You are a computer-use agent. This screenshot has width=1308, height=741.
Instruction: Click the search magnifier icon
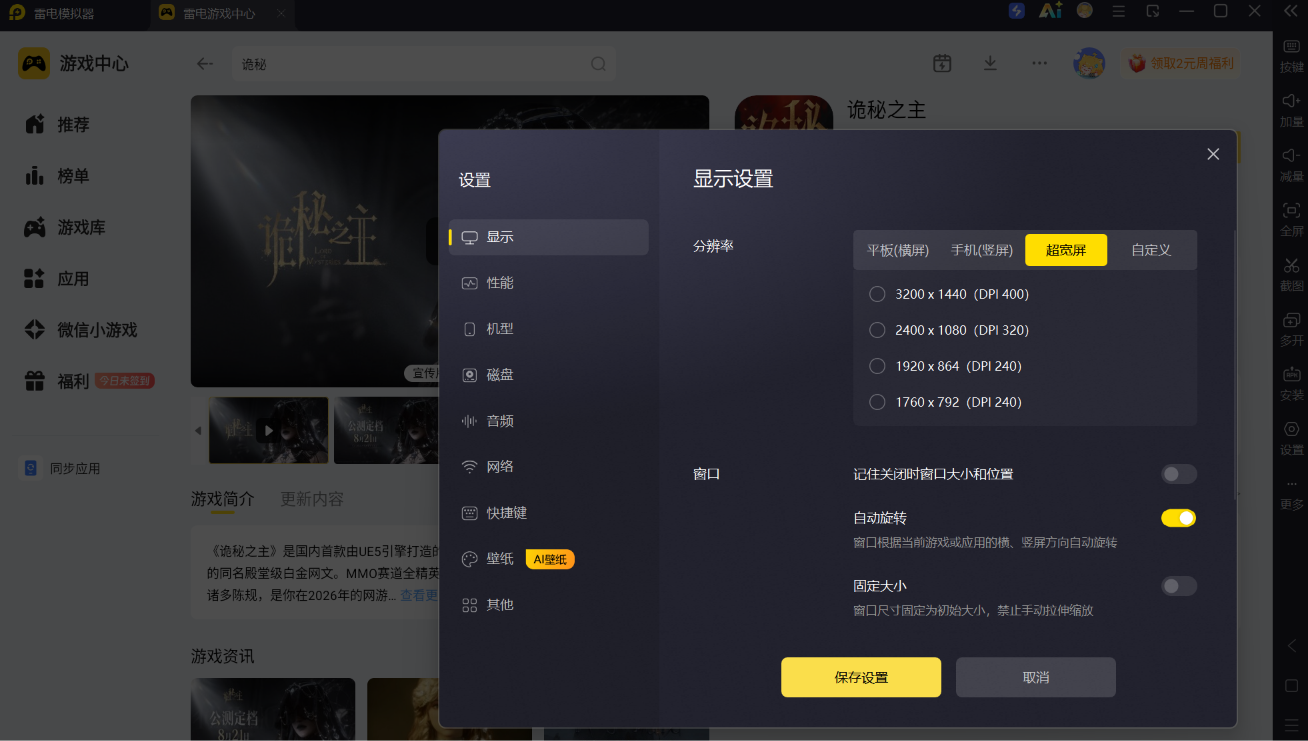tap(598, 64)
